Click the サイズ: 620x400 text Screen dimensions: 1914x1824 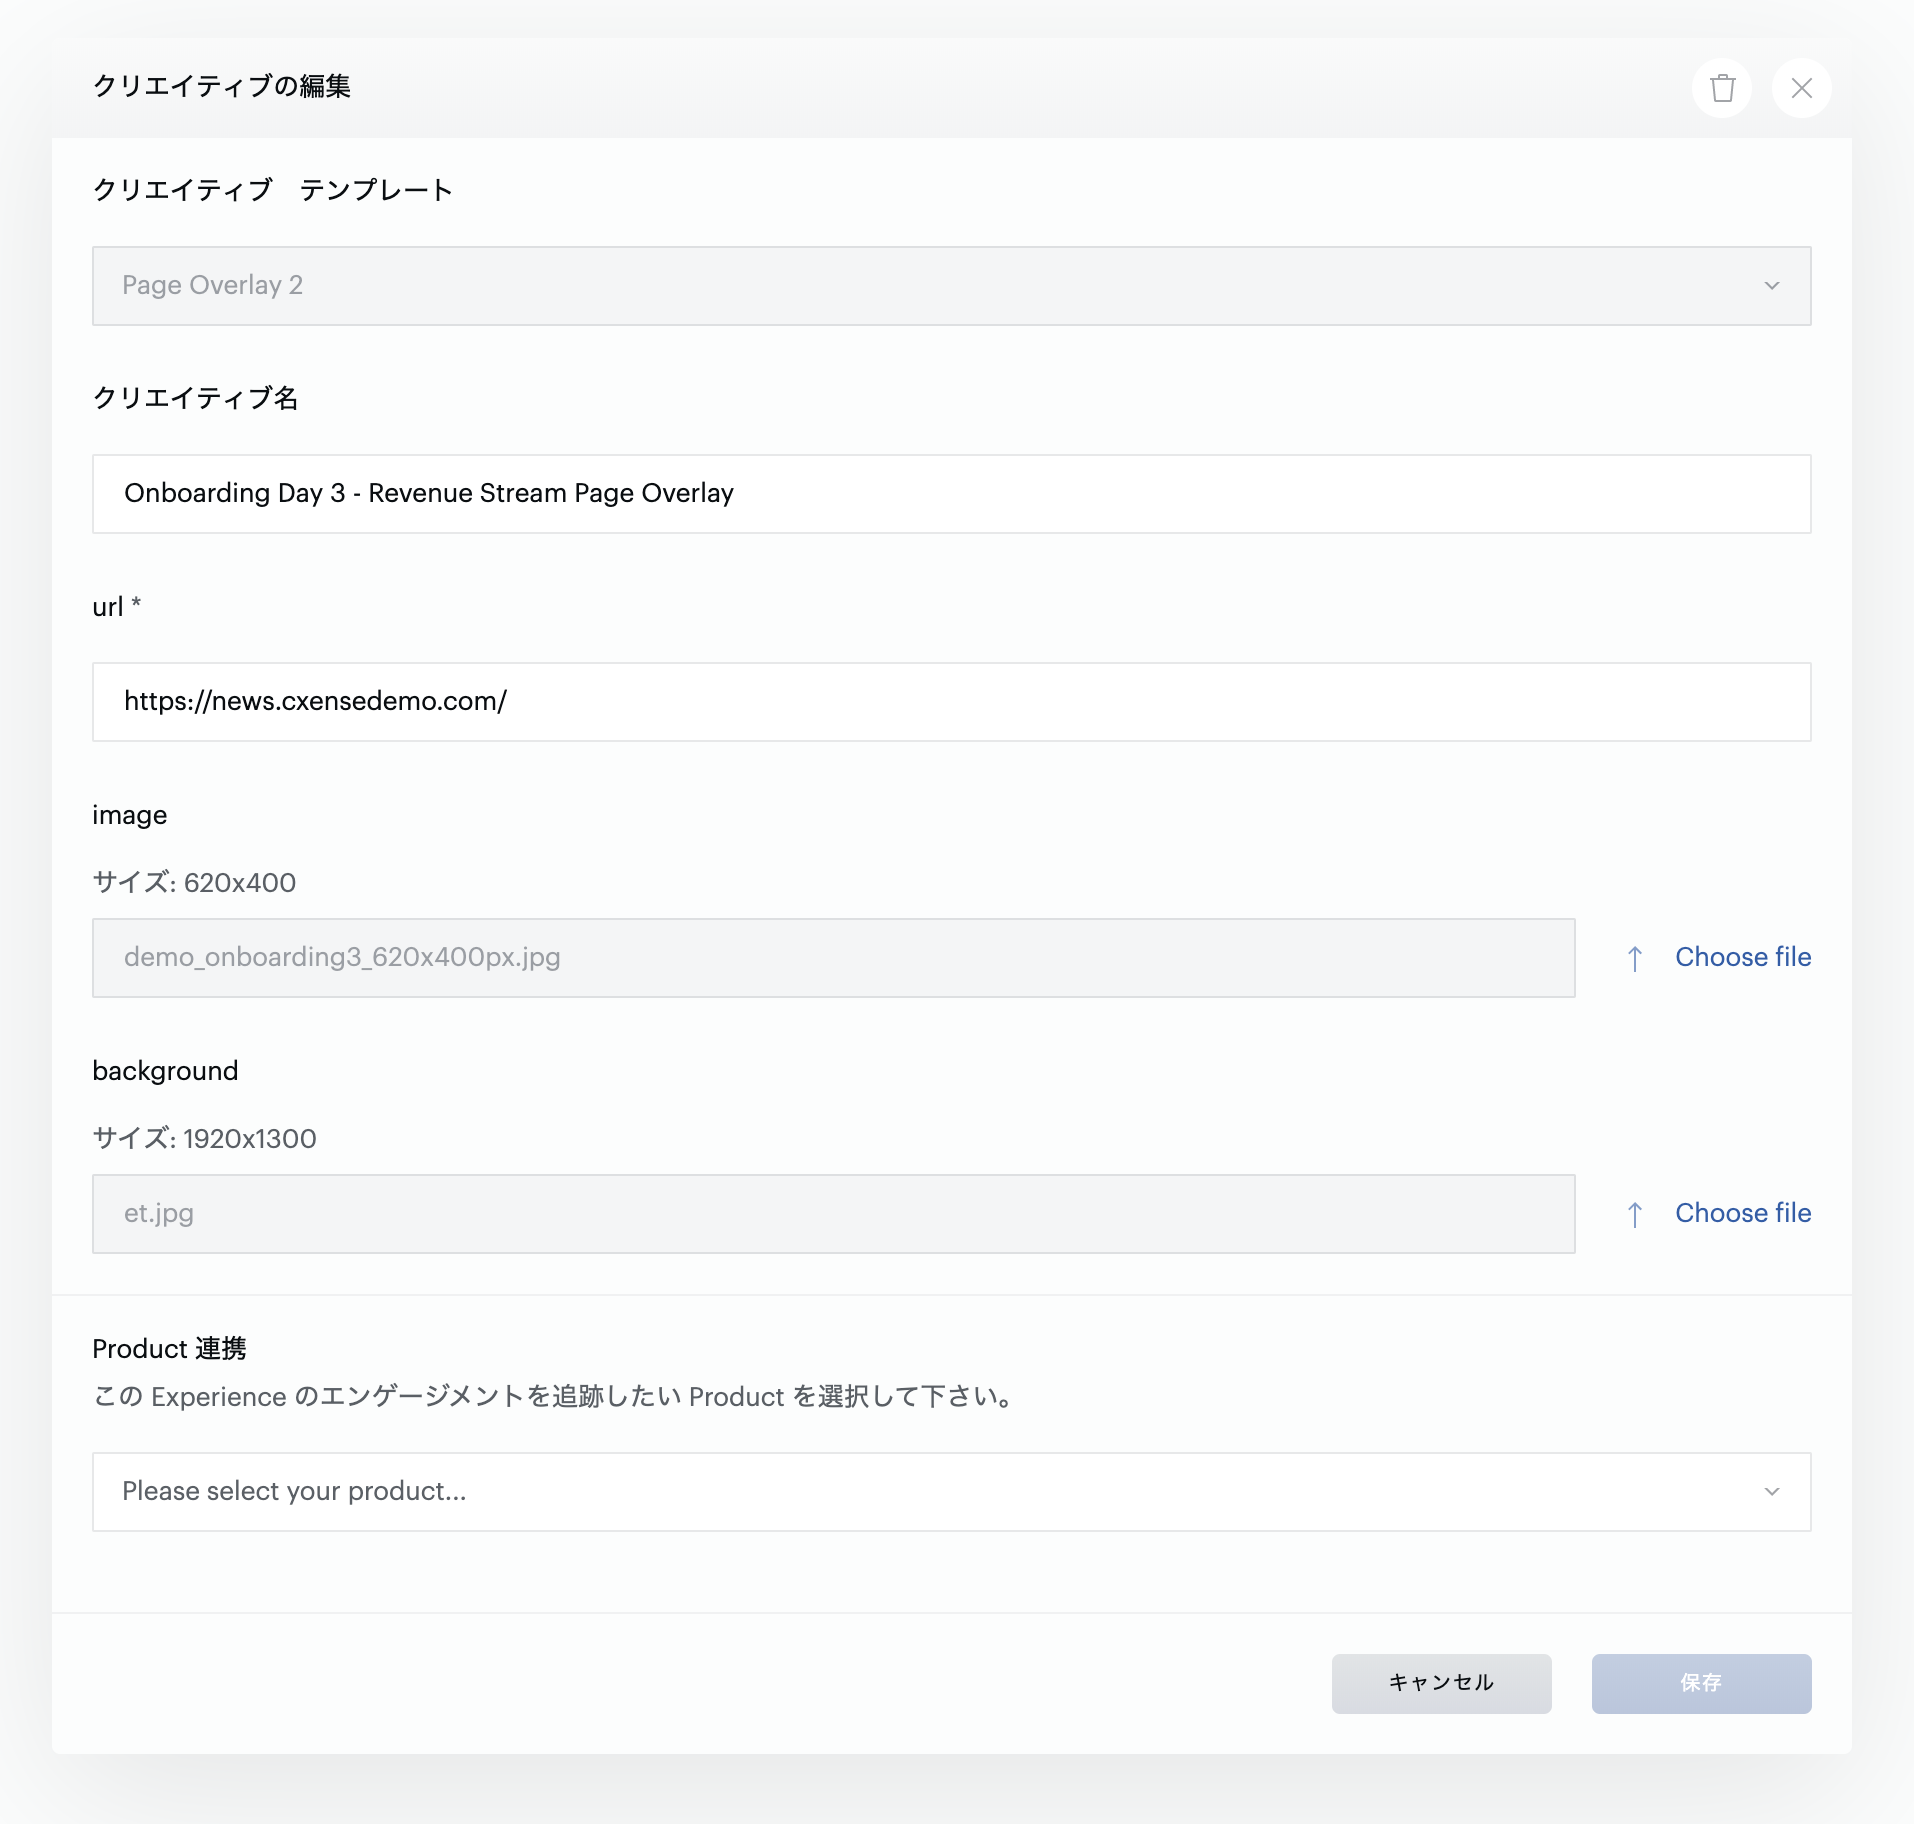[194, 883]
